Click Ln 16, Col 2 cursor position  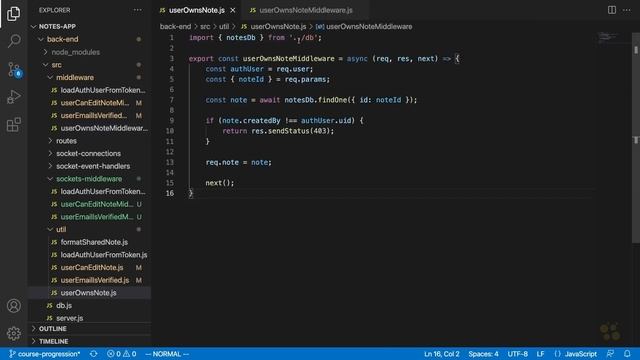[442, 354]
